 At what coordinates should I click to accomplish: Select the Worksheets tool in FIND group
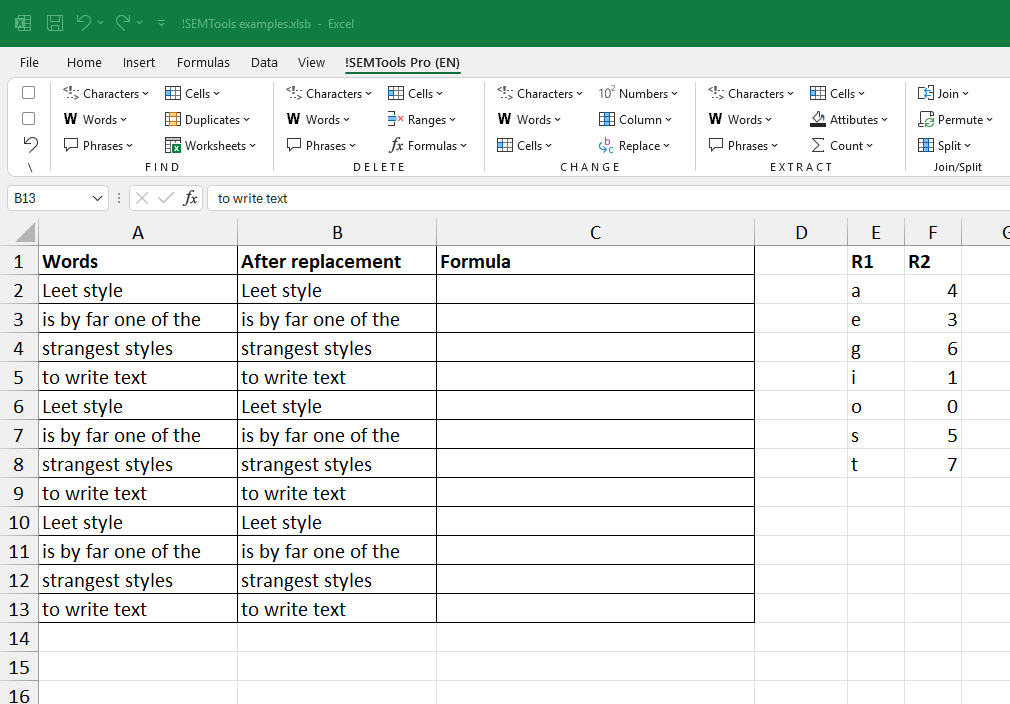[x=210, y=145]
